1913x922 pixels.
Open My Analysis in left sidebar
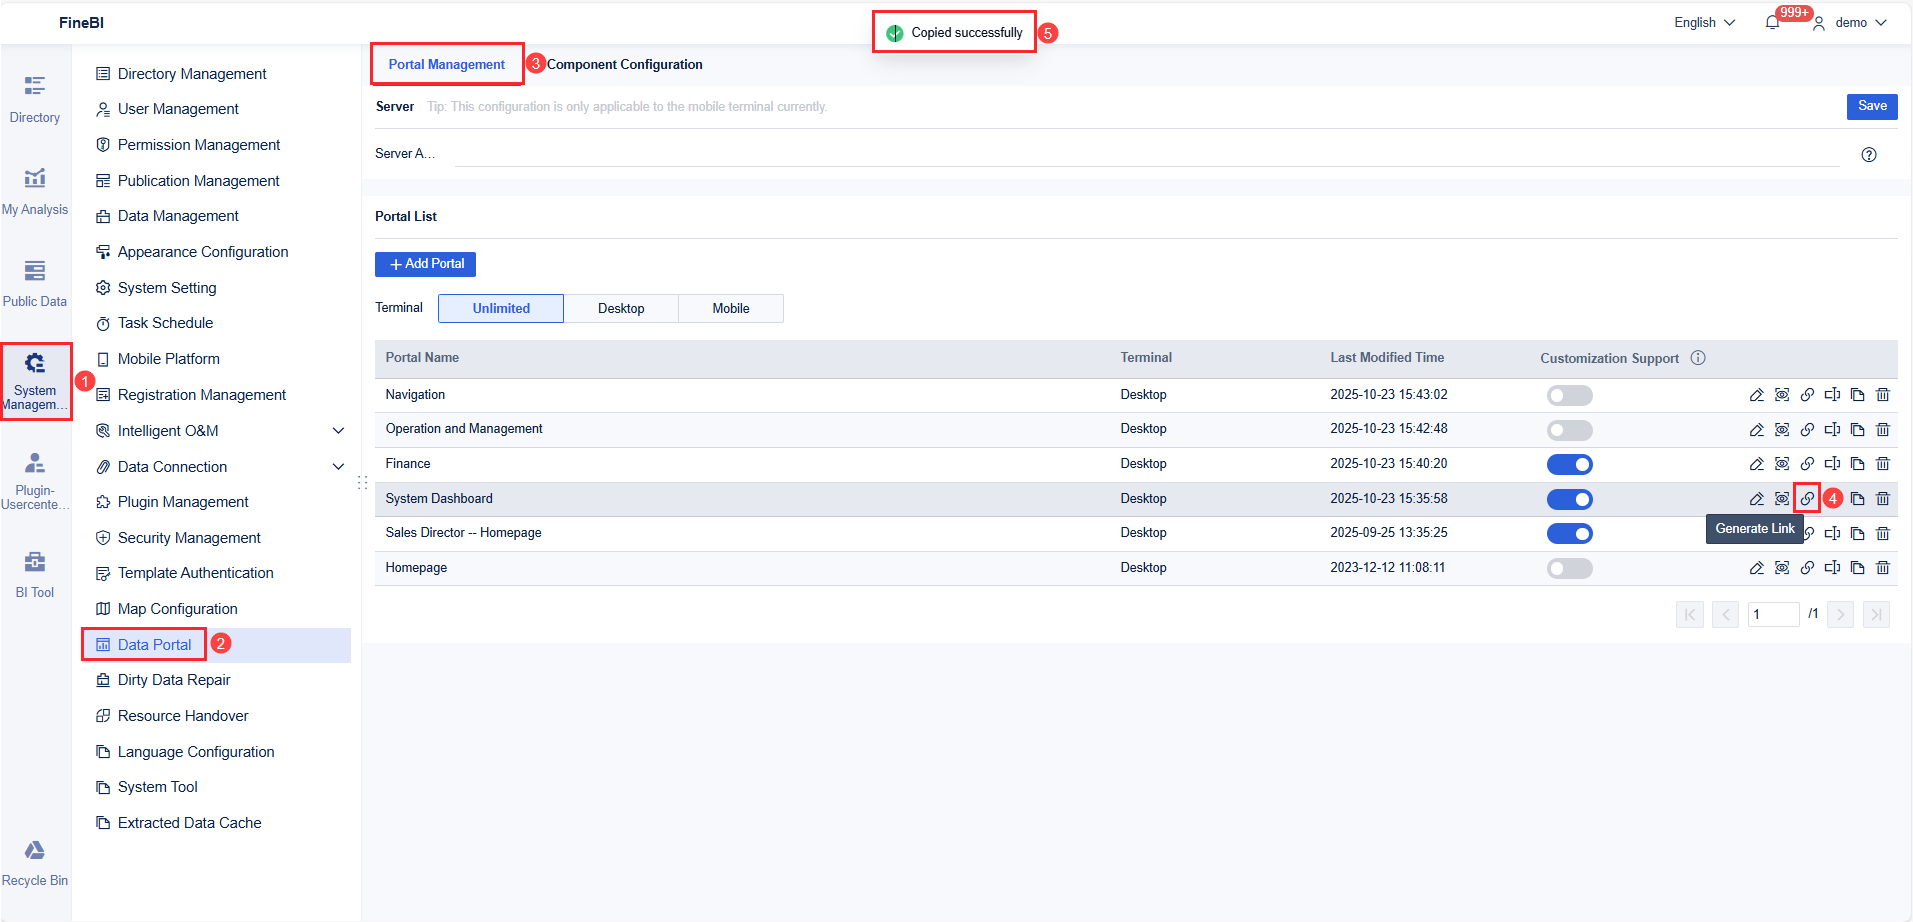35,191
